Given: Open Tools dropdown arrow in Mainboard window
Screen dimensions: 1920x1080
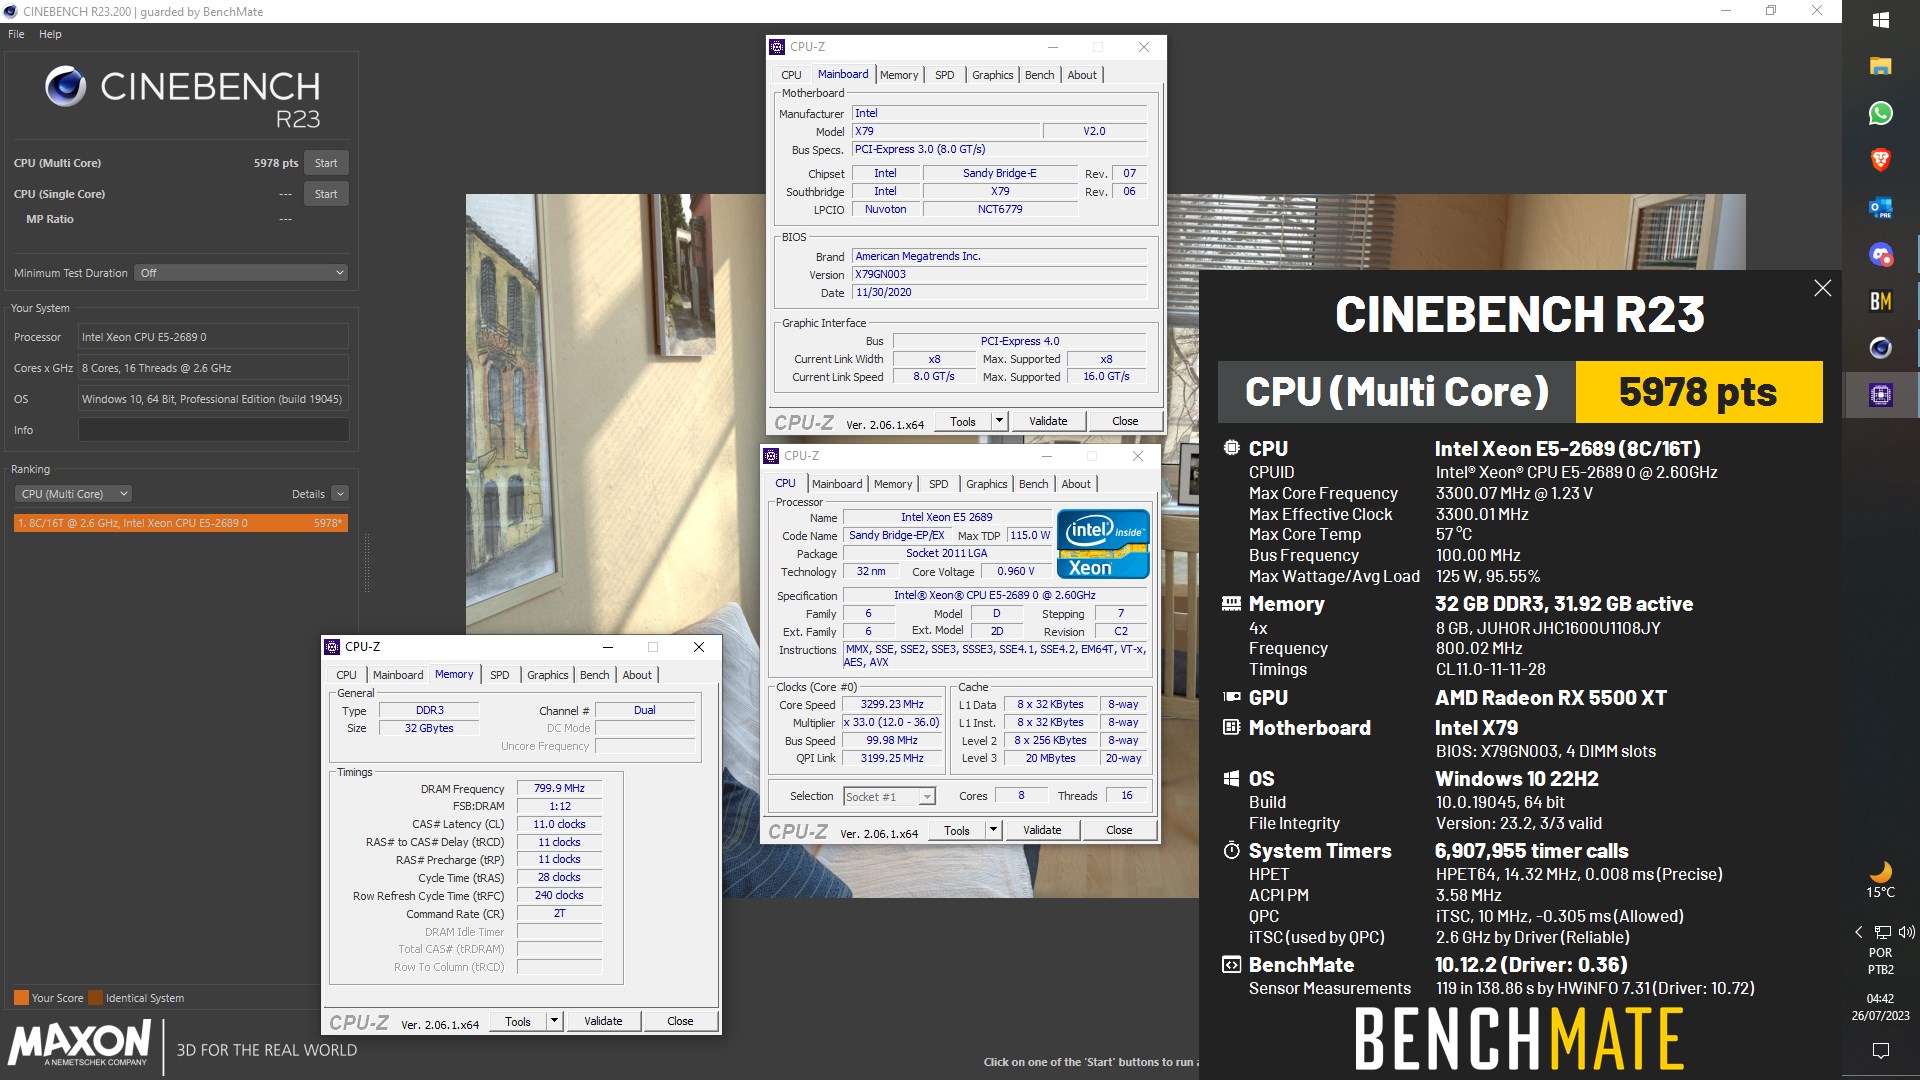Looking at the screenshot, I should pos(999,421).
